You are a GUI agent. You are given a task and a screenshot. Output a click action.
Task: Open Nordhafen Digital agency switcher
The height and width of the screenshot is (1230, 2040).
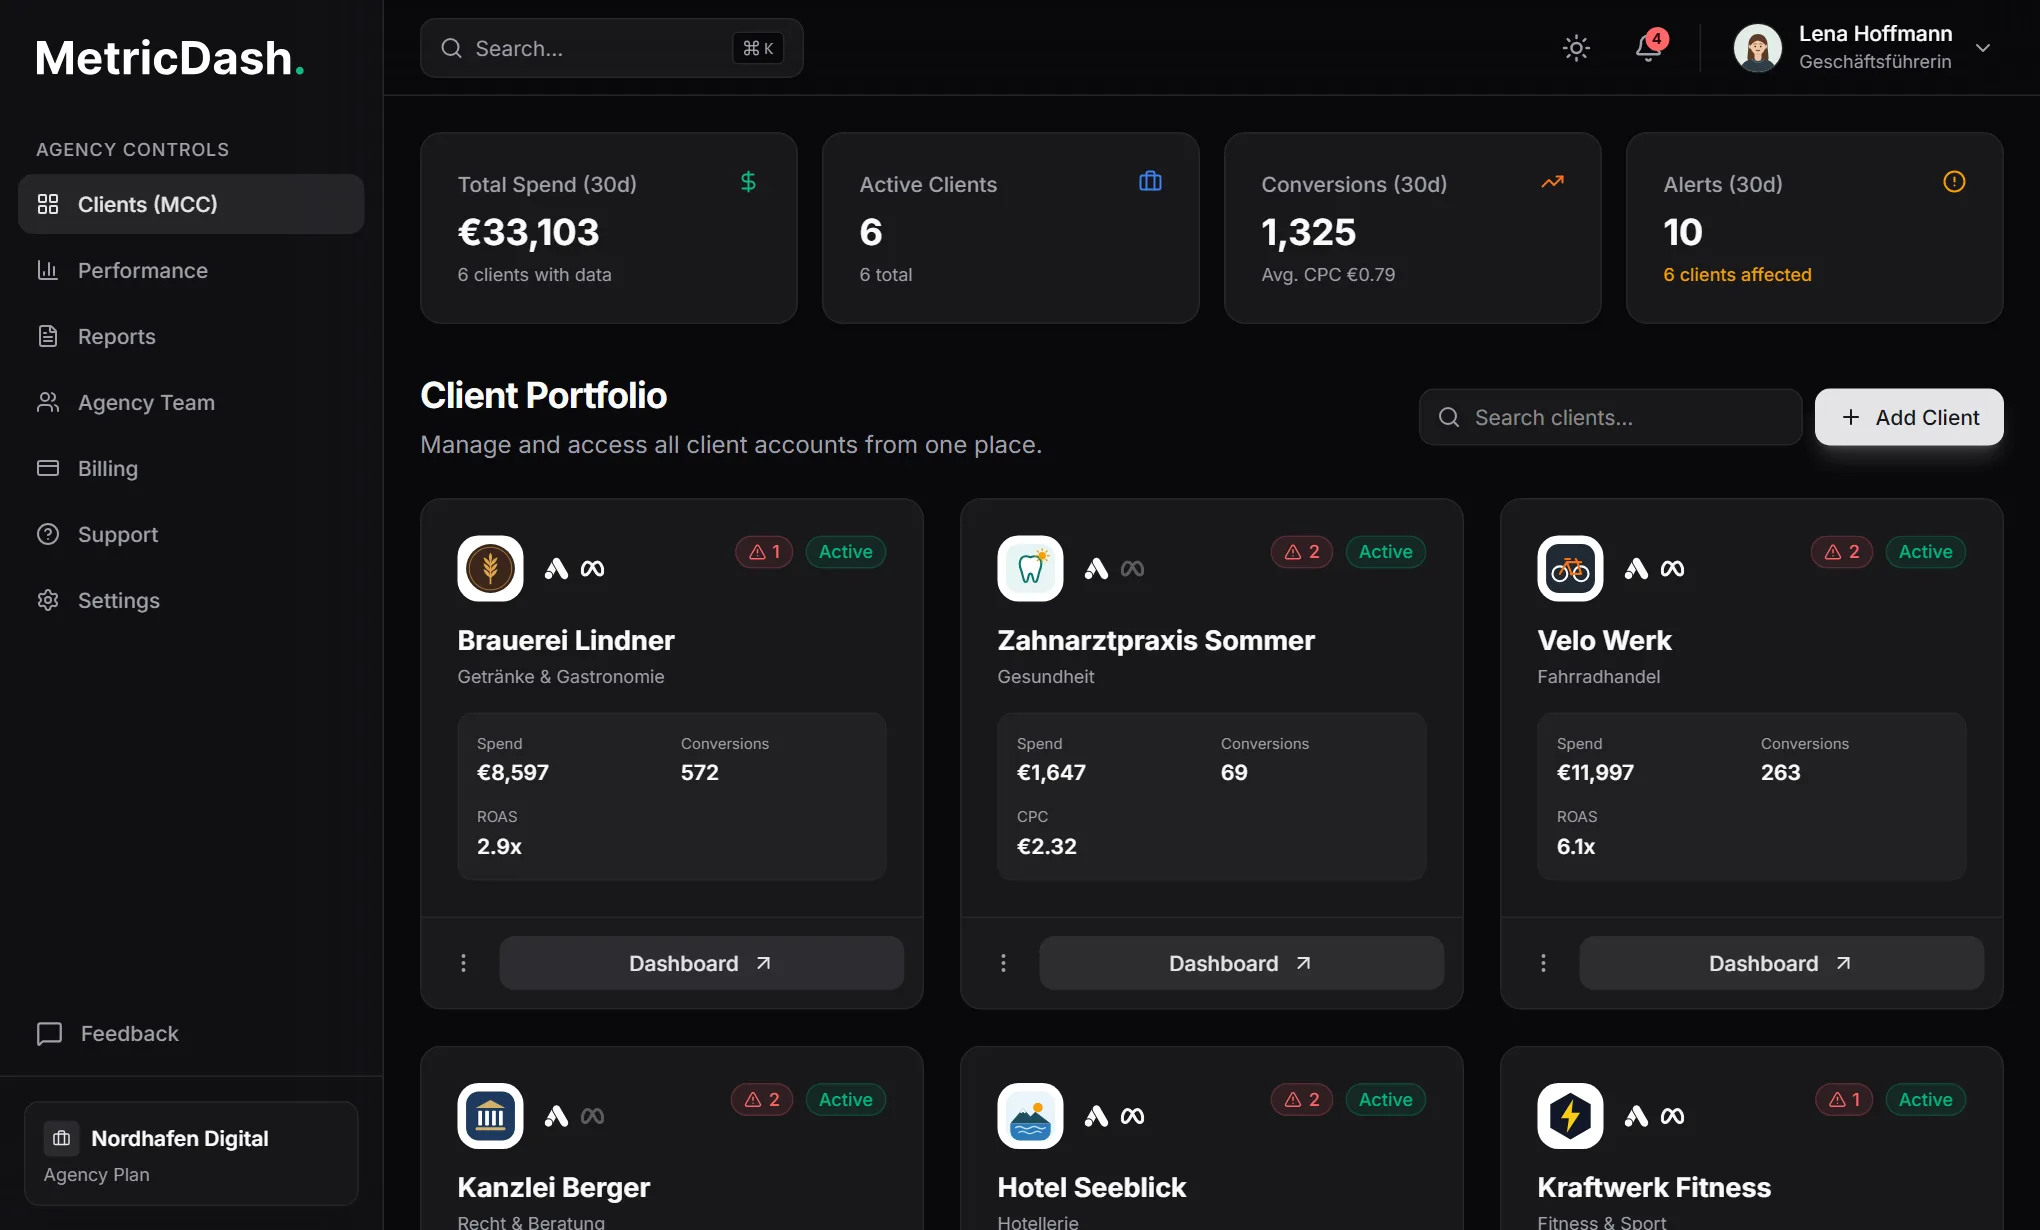(x=191, y=1153)
